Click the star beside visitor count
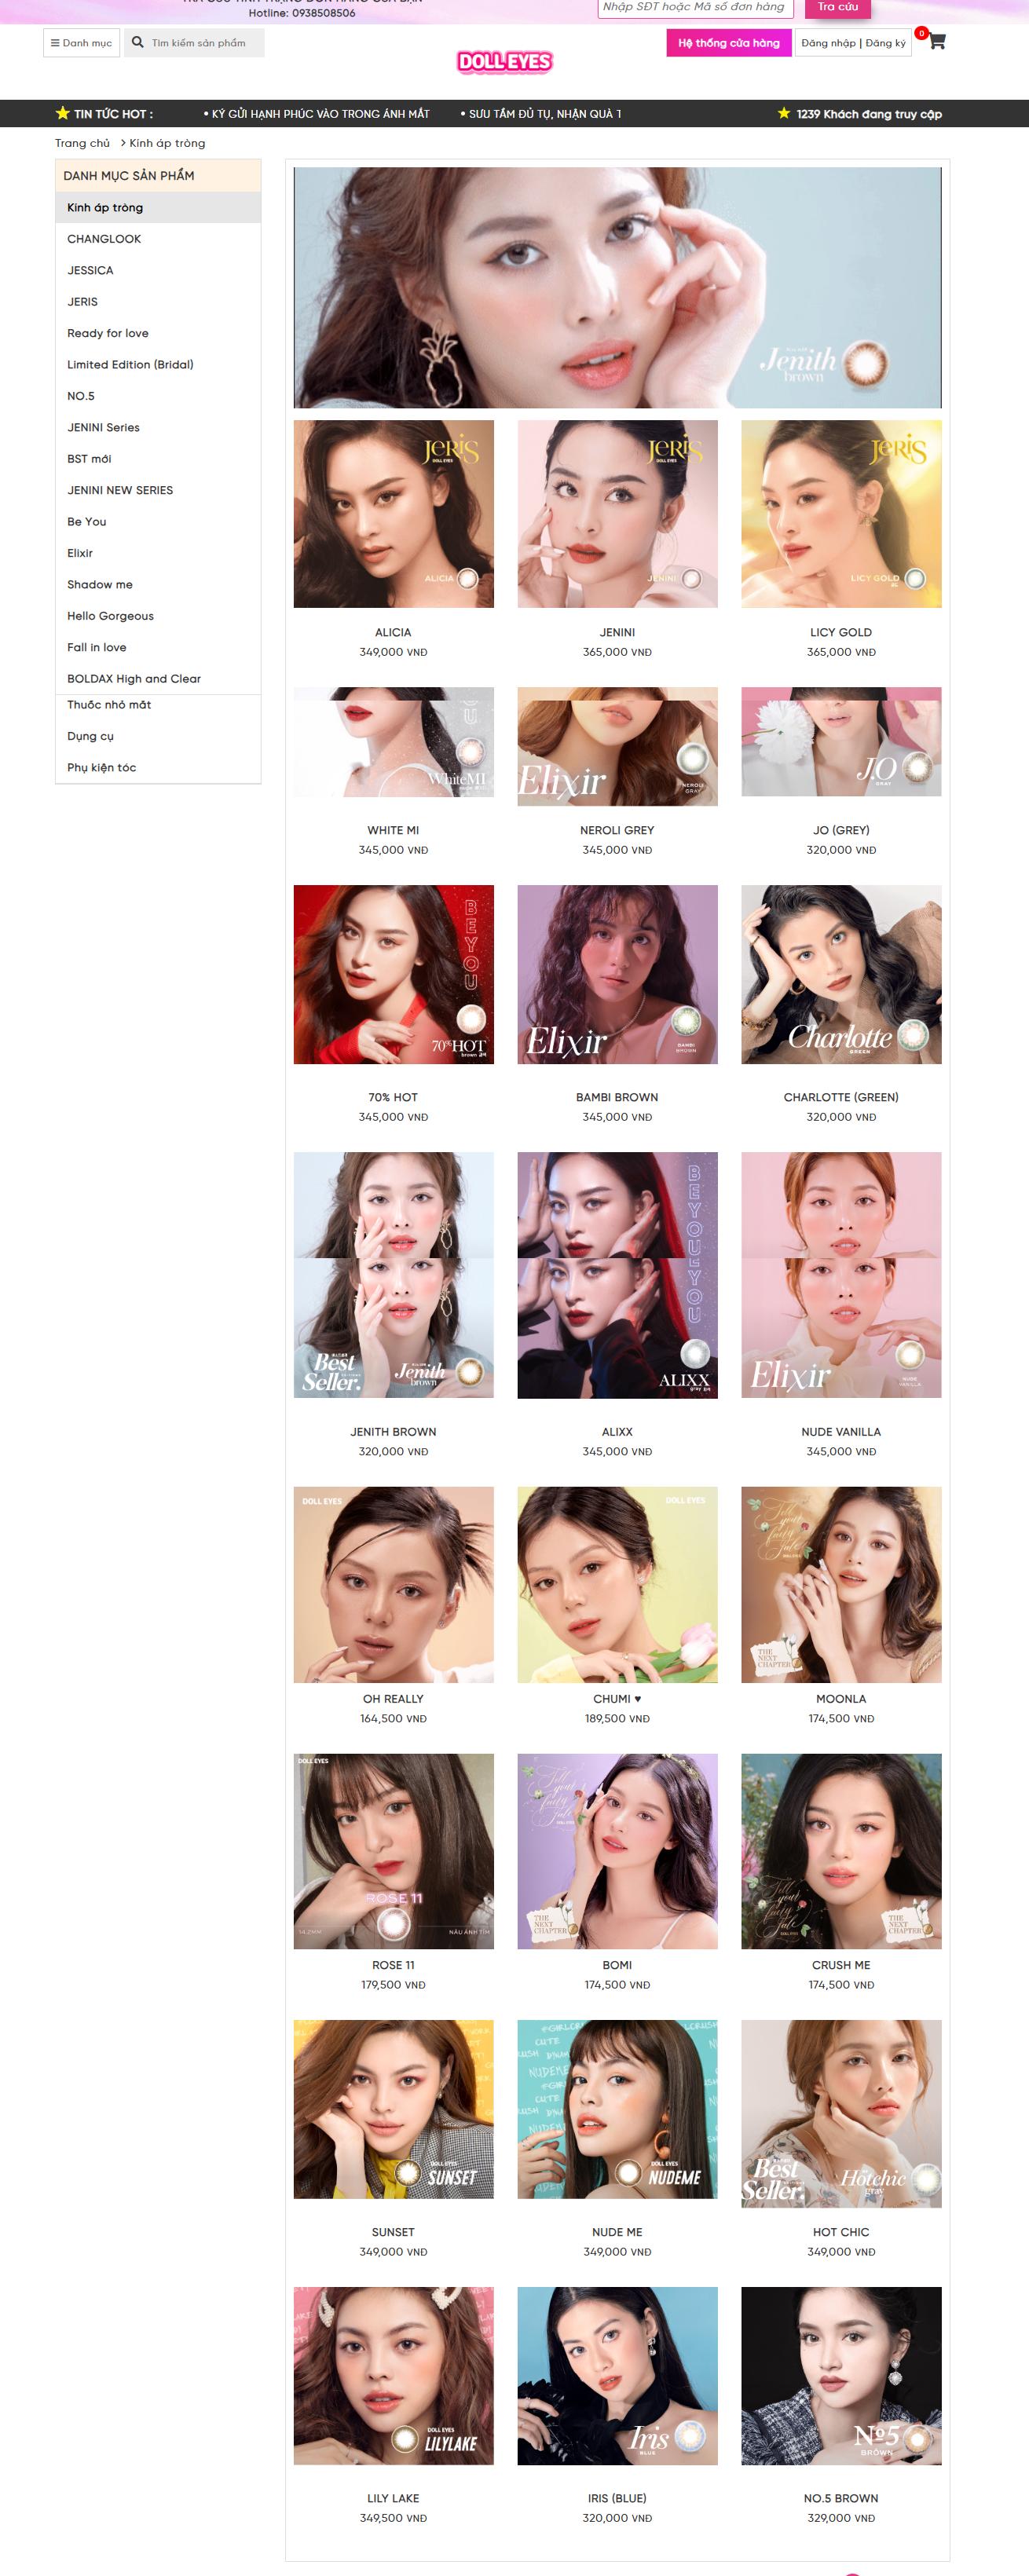 point(784,113)
